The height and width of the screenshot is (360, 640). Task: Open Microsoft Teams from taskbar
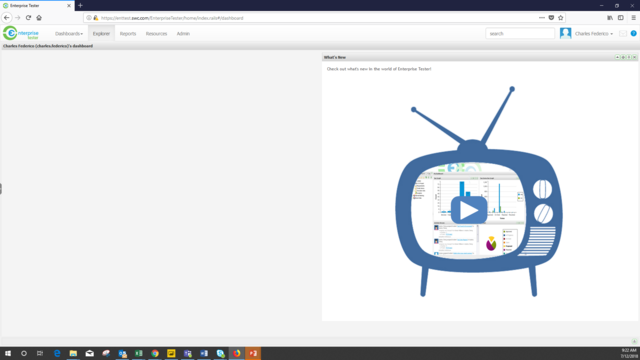(x=188, y=353)
